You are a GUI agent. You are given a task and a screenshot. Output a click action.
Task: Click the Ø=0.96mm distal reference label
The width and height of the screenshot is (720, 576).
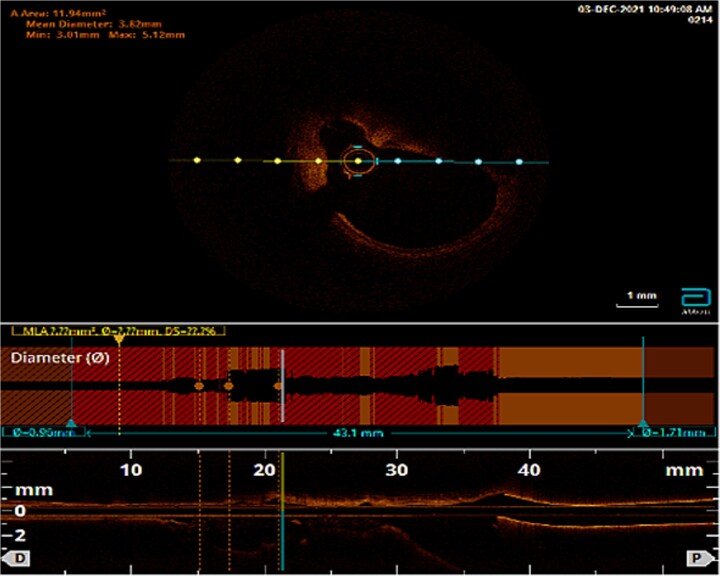coord(36,433)
